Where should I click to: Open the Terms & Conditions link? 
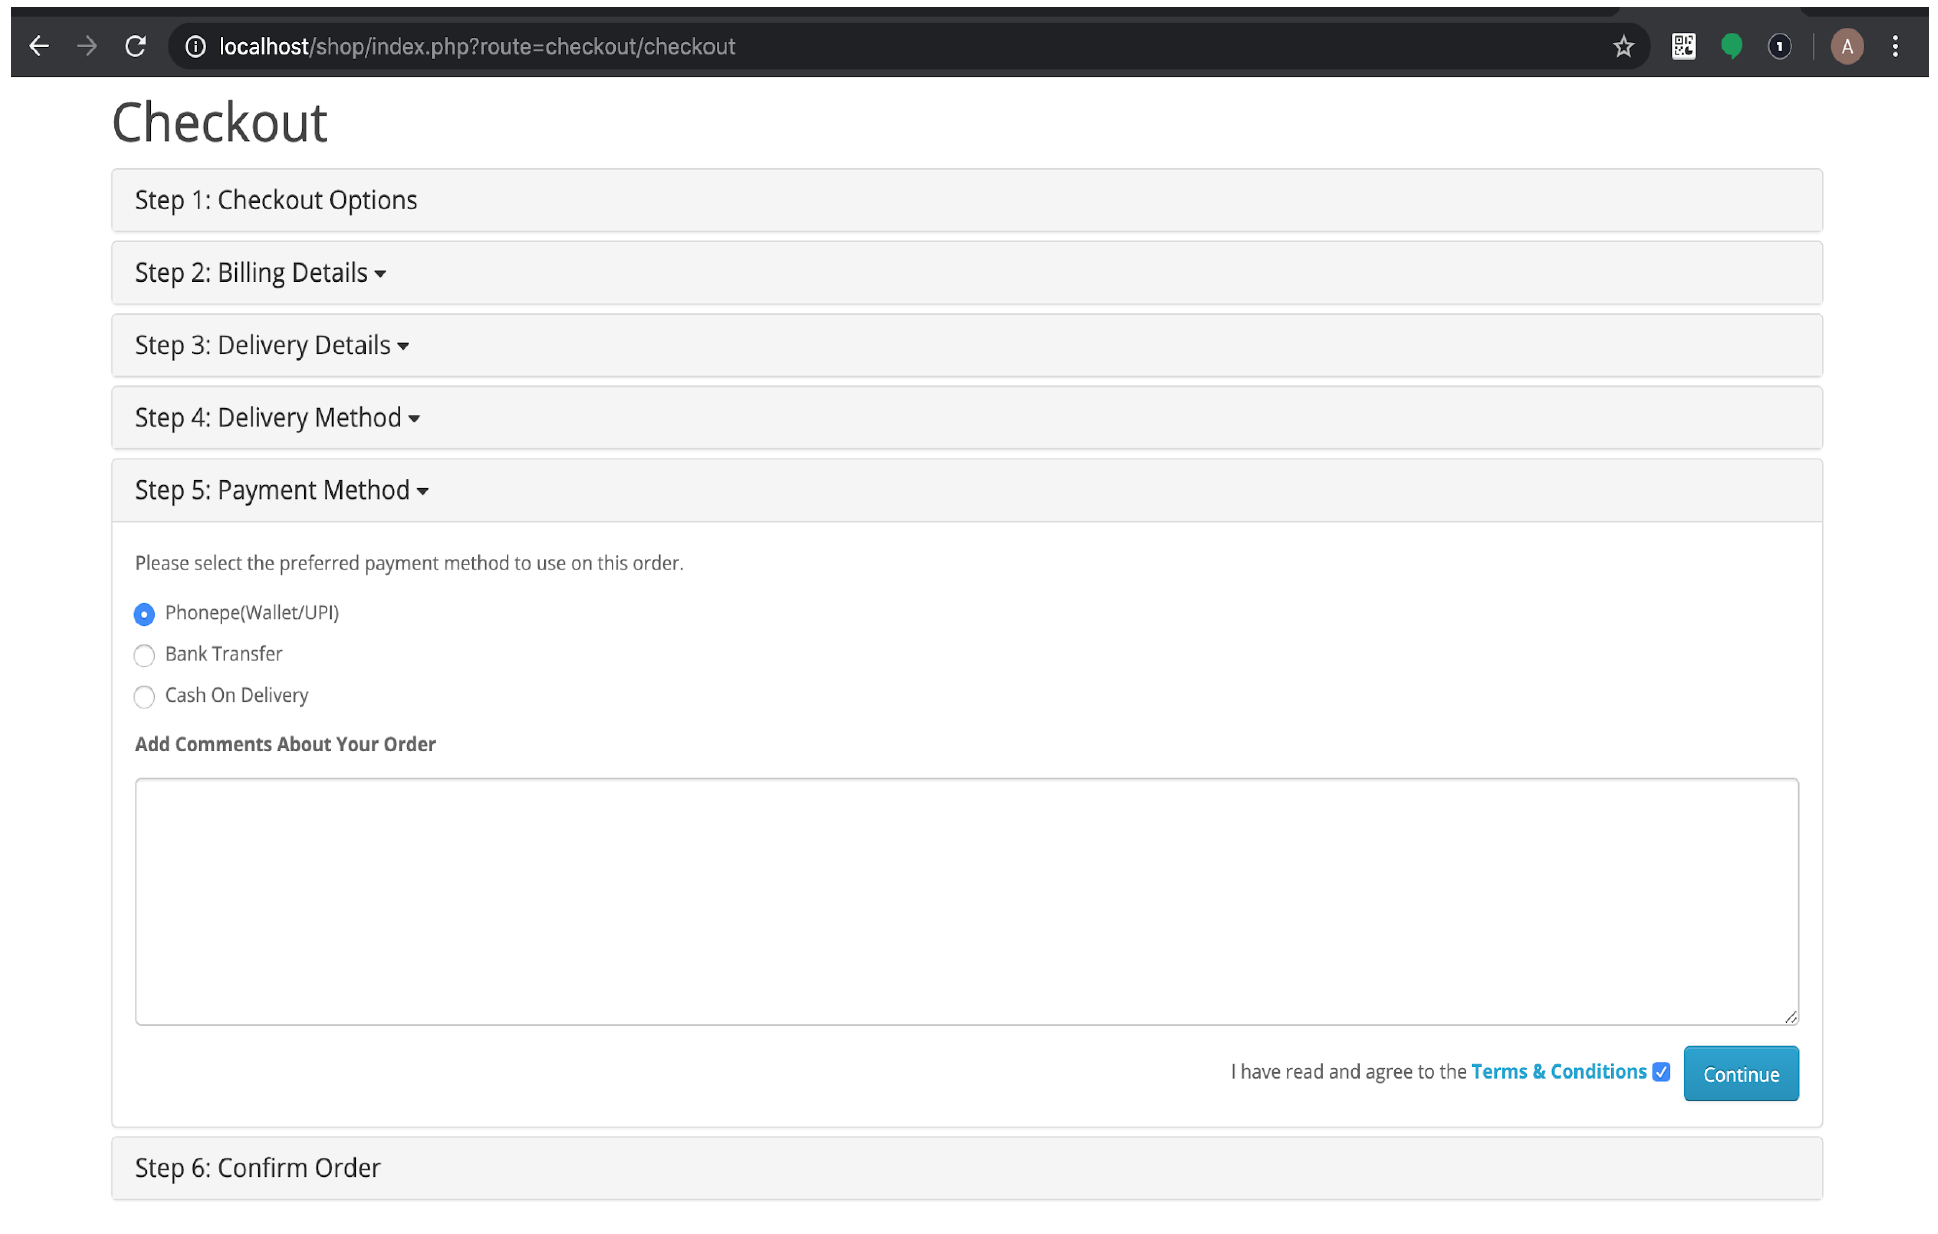(1558, 1072)
